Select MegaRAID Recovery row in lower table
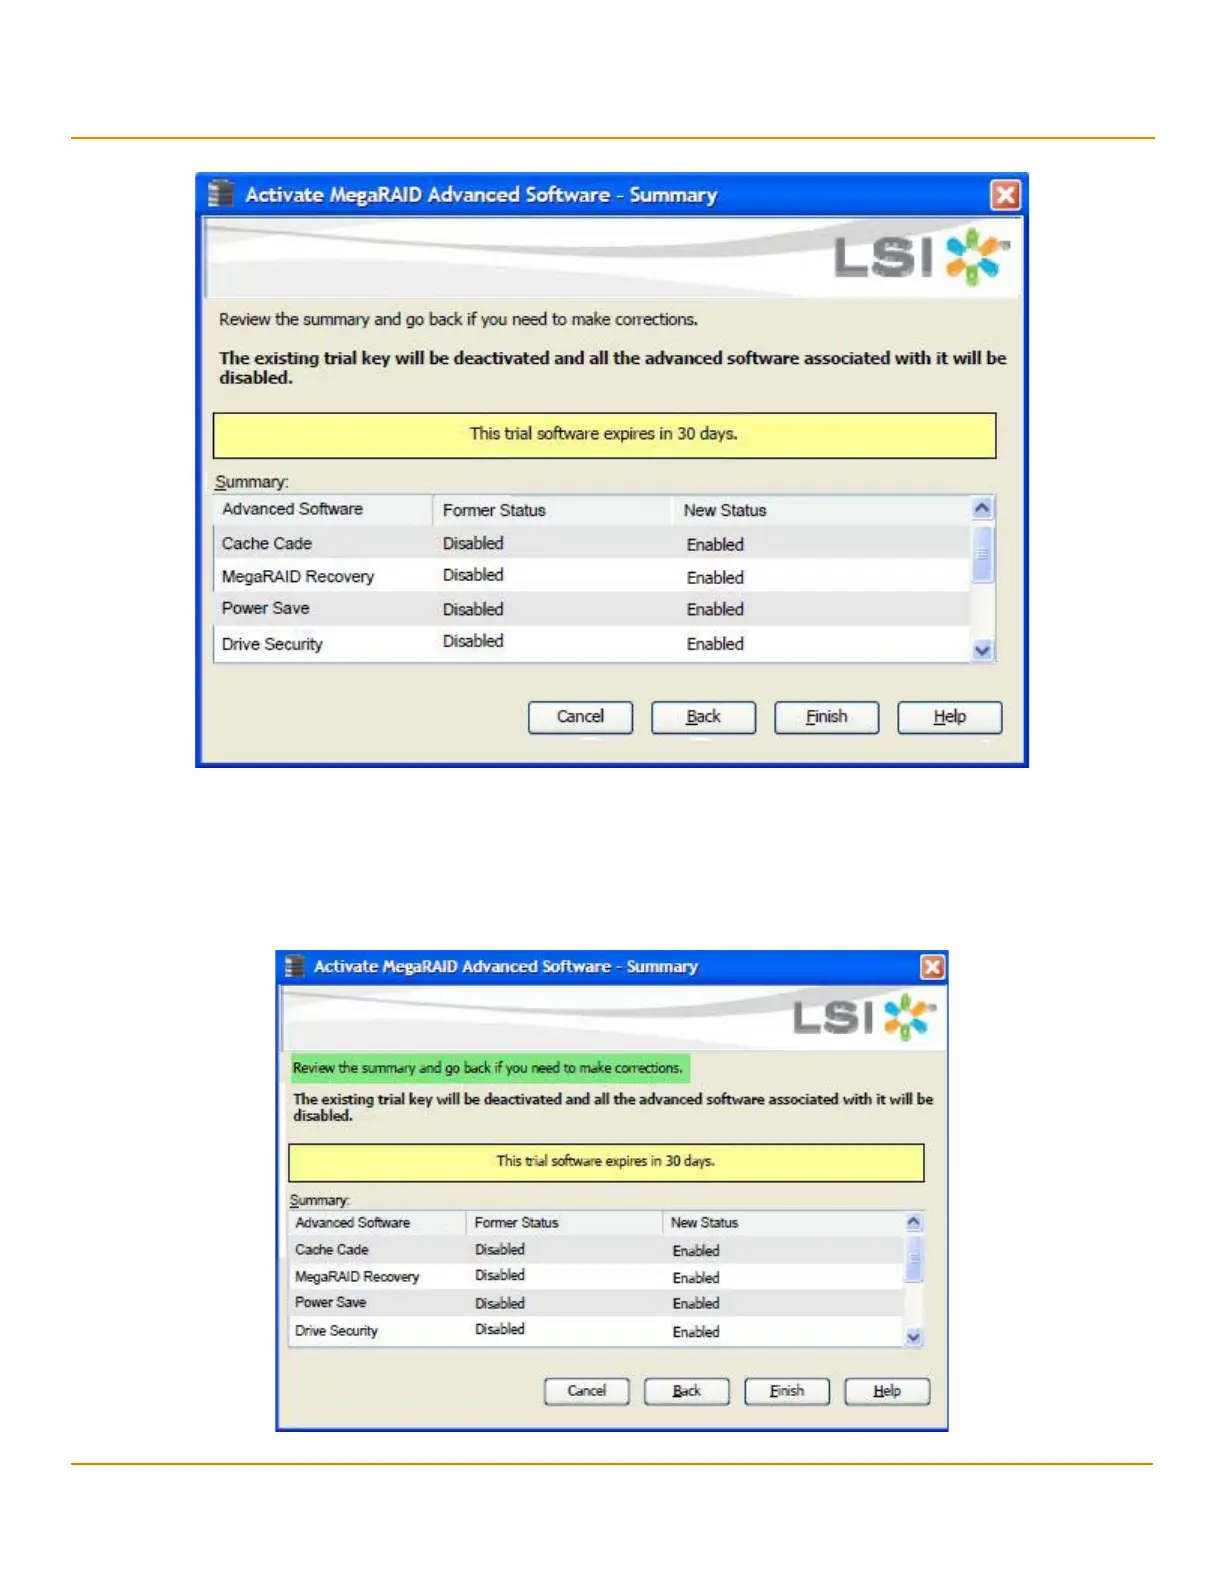1224x1584 pixels. pyautogui.click(x=596, y=1277)
